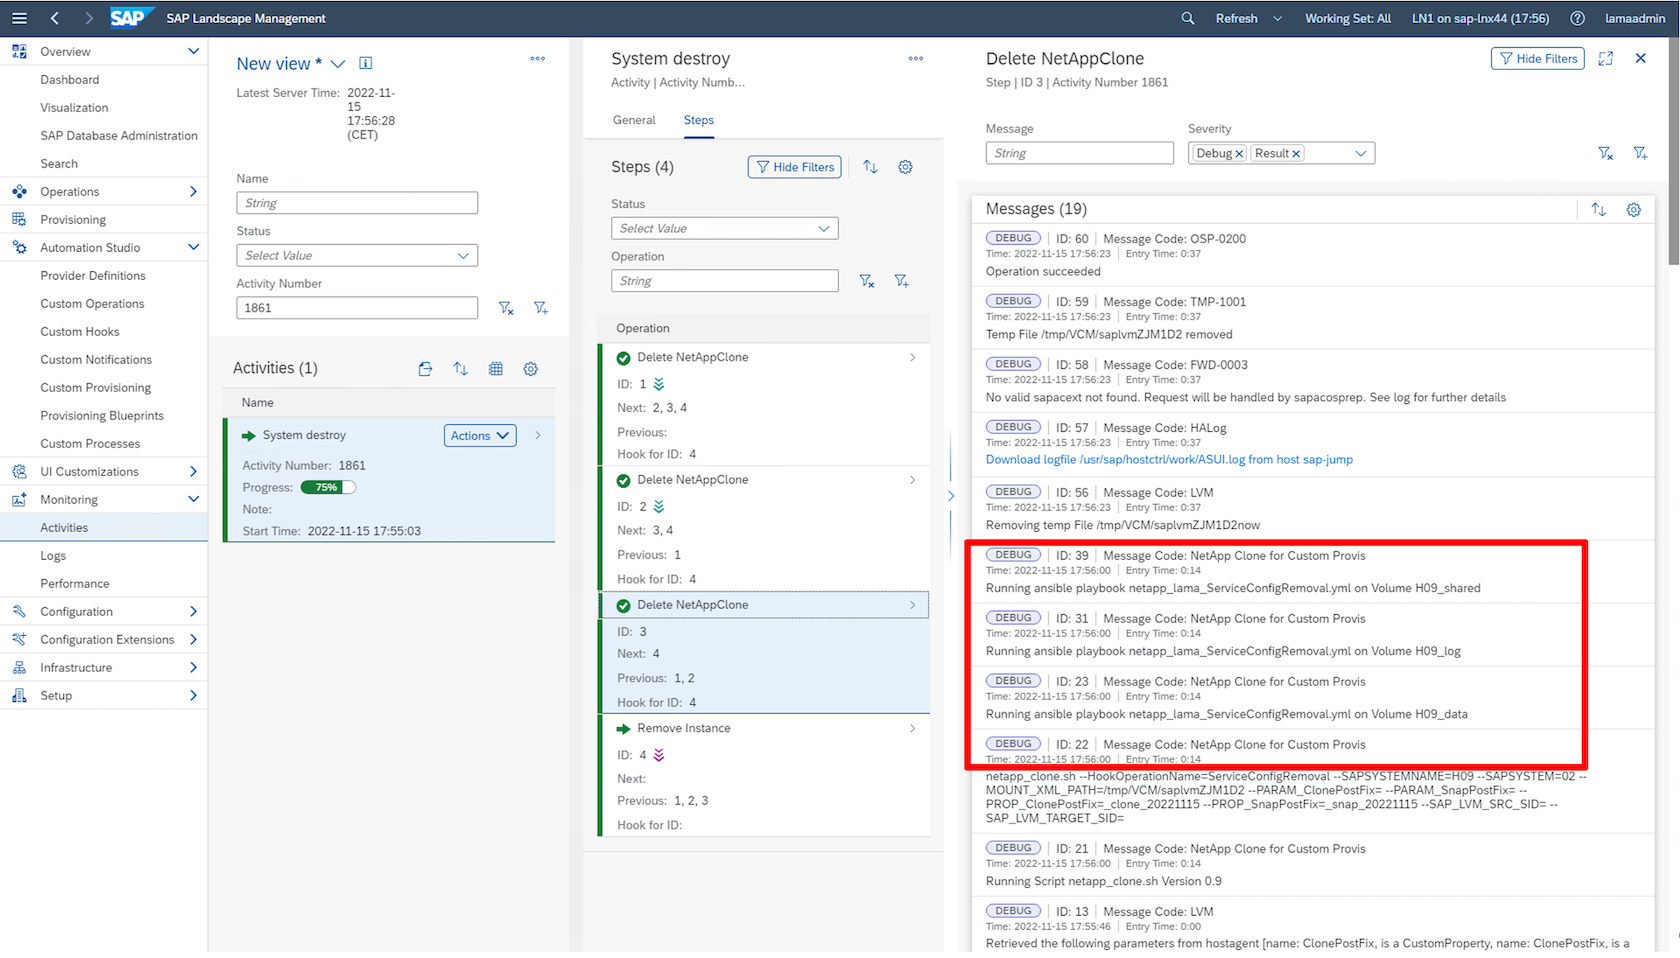Download logfile ASUI.log from host sap-jump
The width and height of the screenshot is (1680, 958).
(1168, 460)
